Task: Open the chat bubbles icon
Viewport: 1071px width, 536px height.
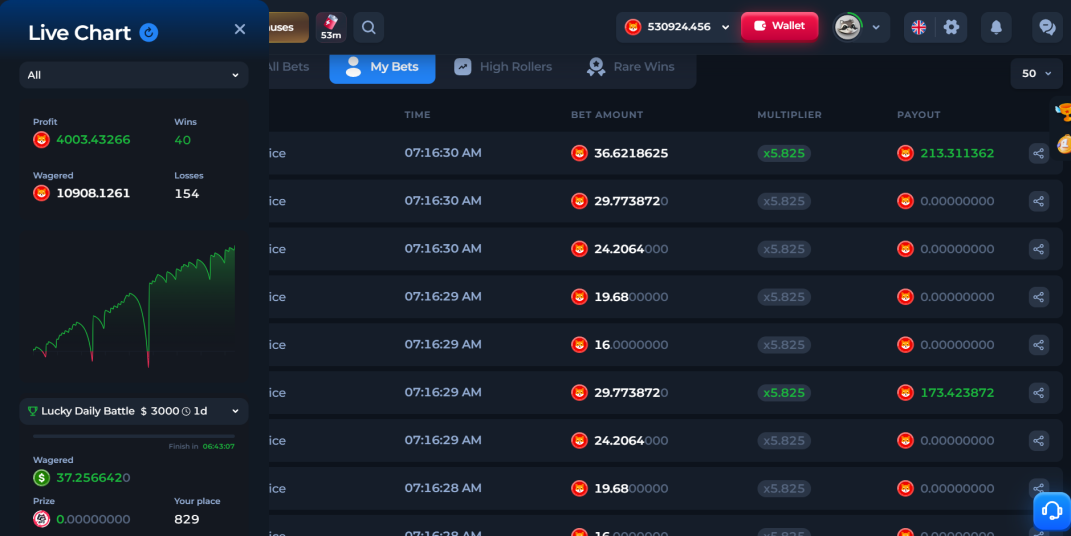Action: 1047,27
